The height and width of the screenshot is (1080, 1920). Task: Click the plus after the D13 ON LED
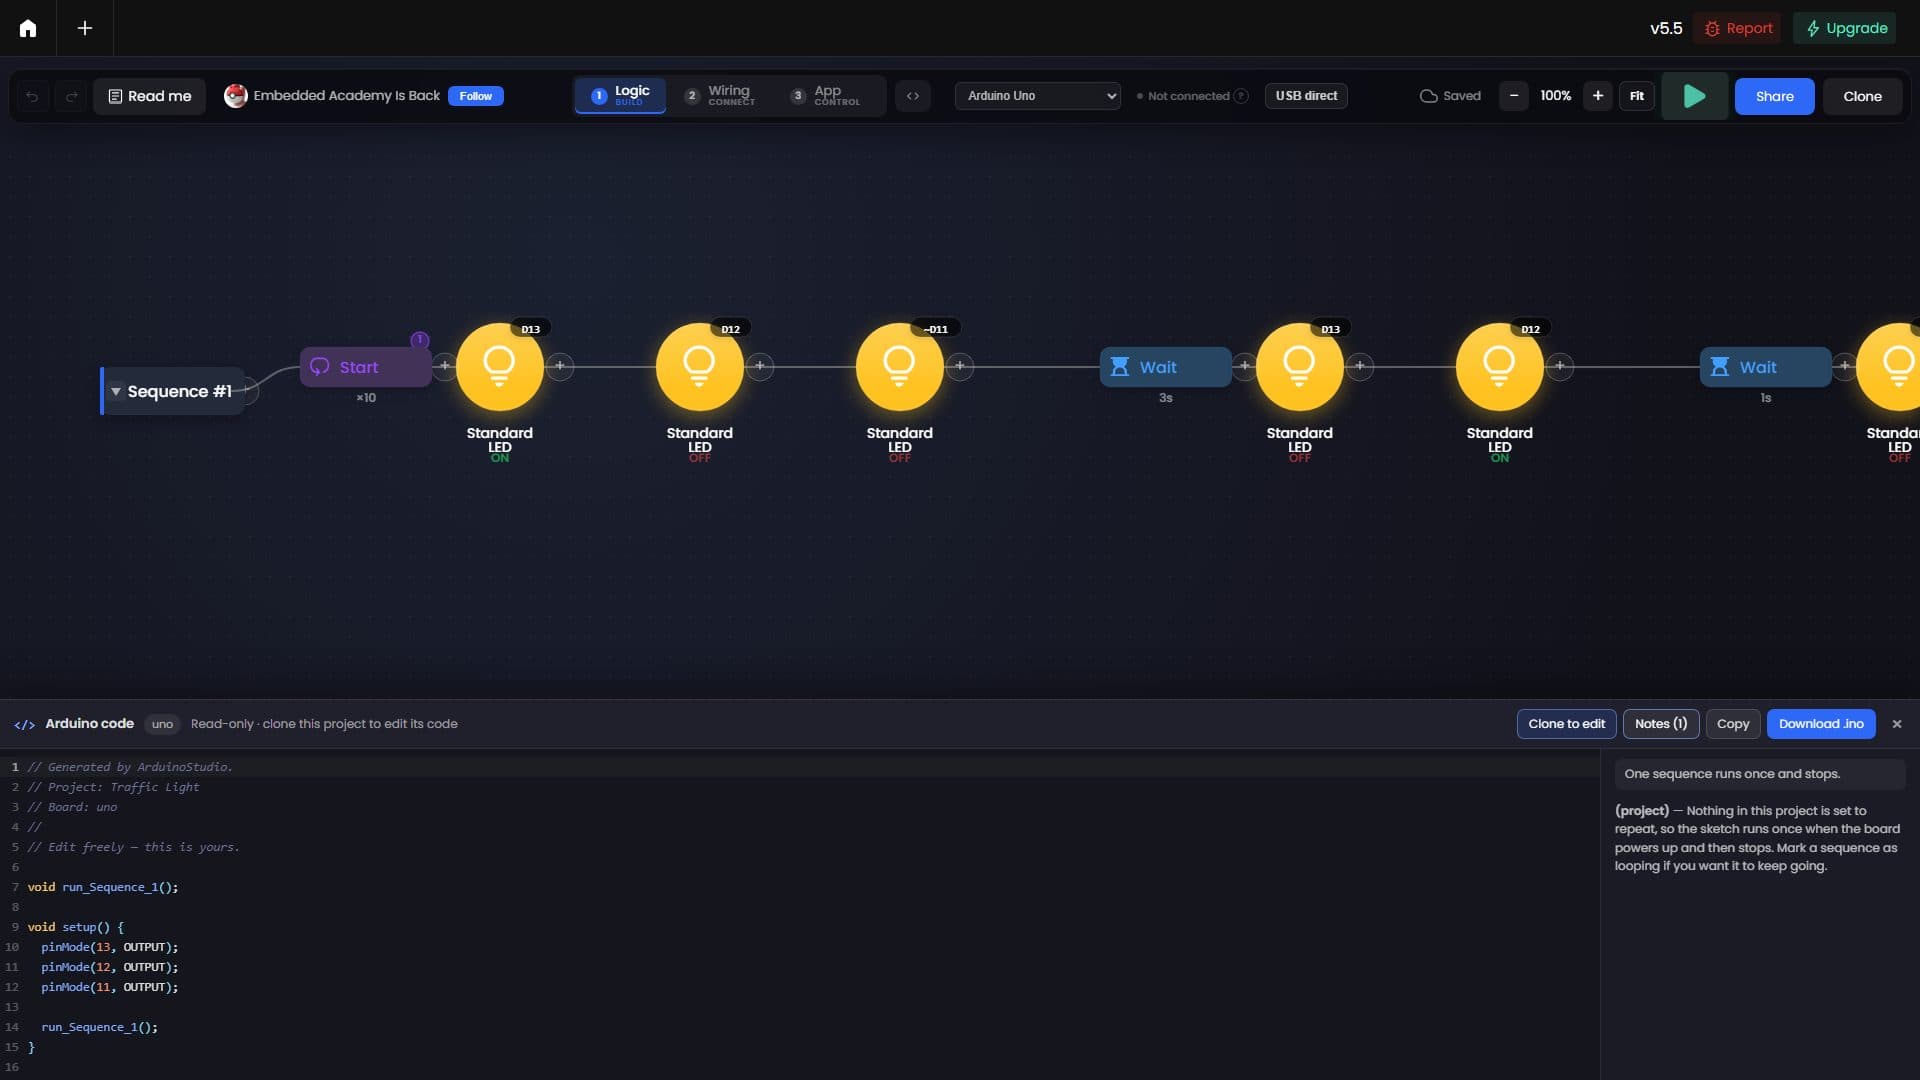tap(560, 366)
